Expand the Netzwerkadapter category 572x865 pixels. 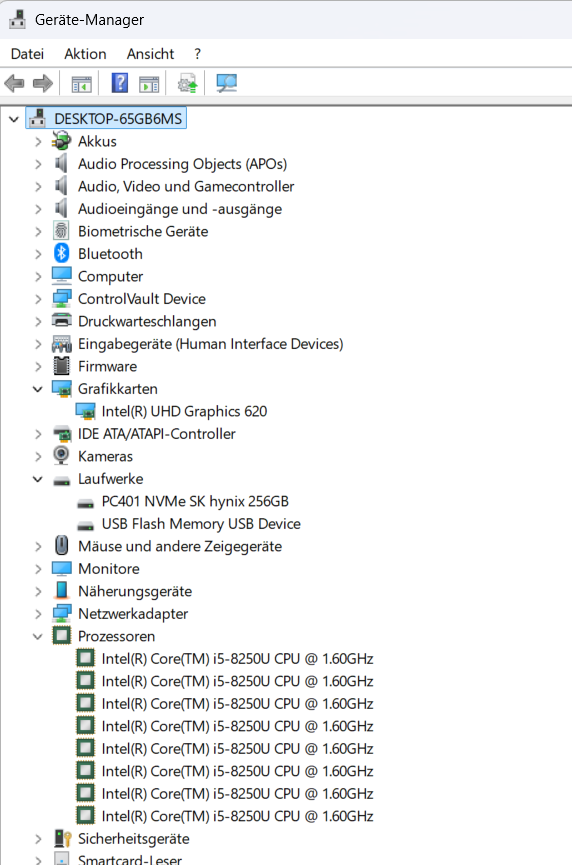pos(38,613)
